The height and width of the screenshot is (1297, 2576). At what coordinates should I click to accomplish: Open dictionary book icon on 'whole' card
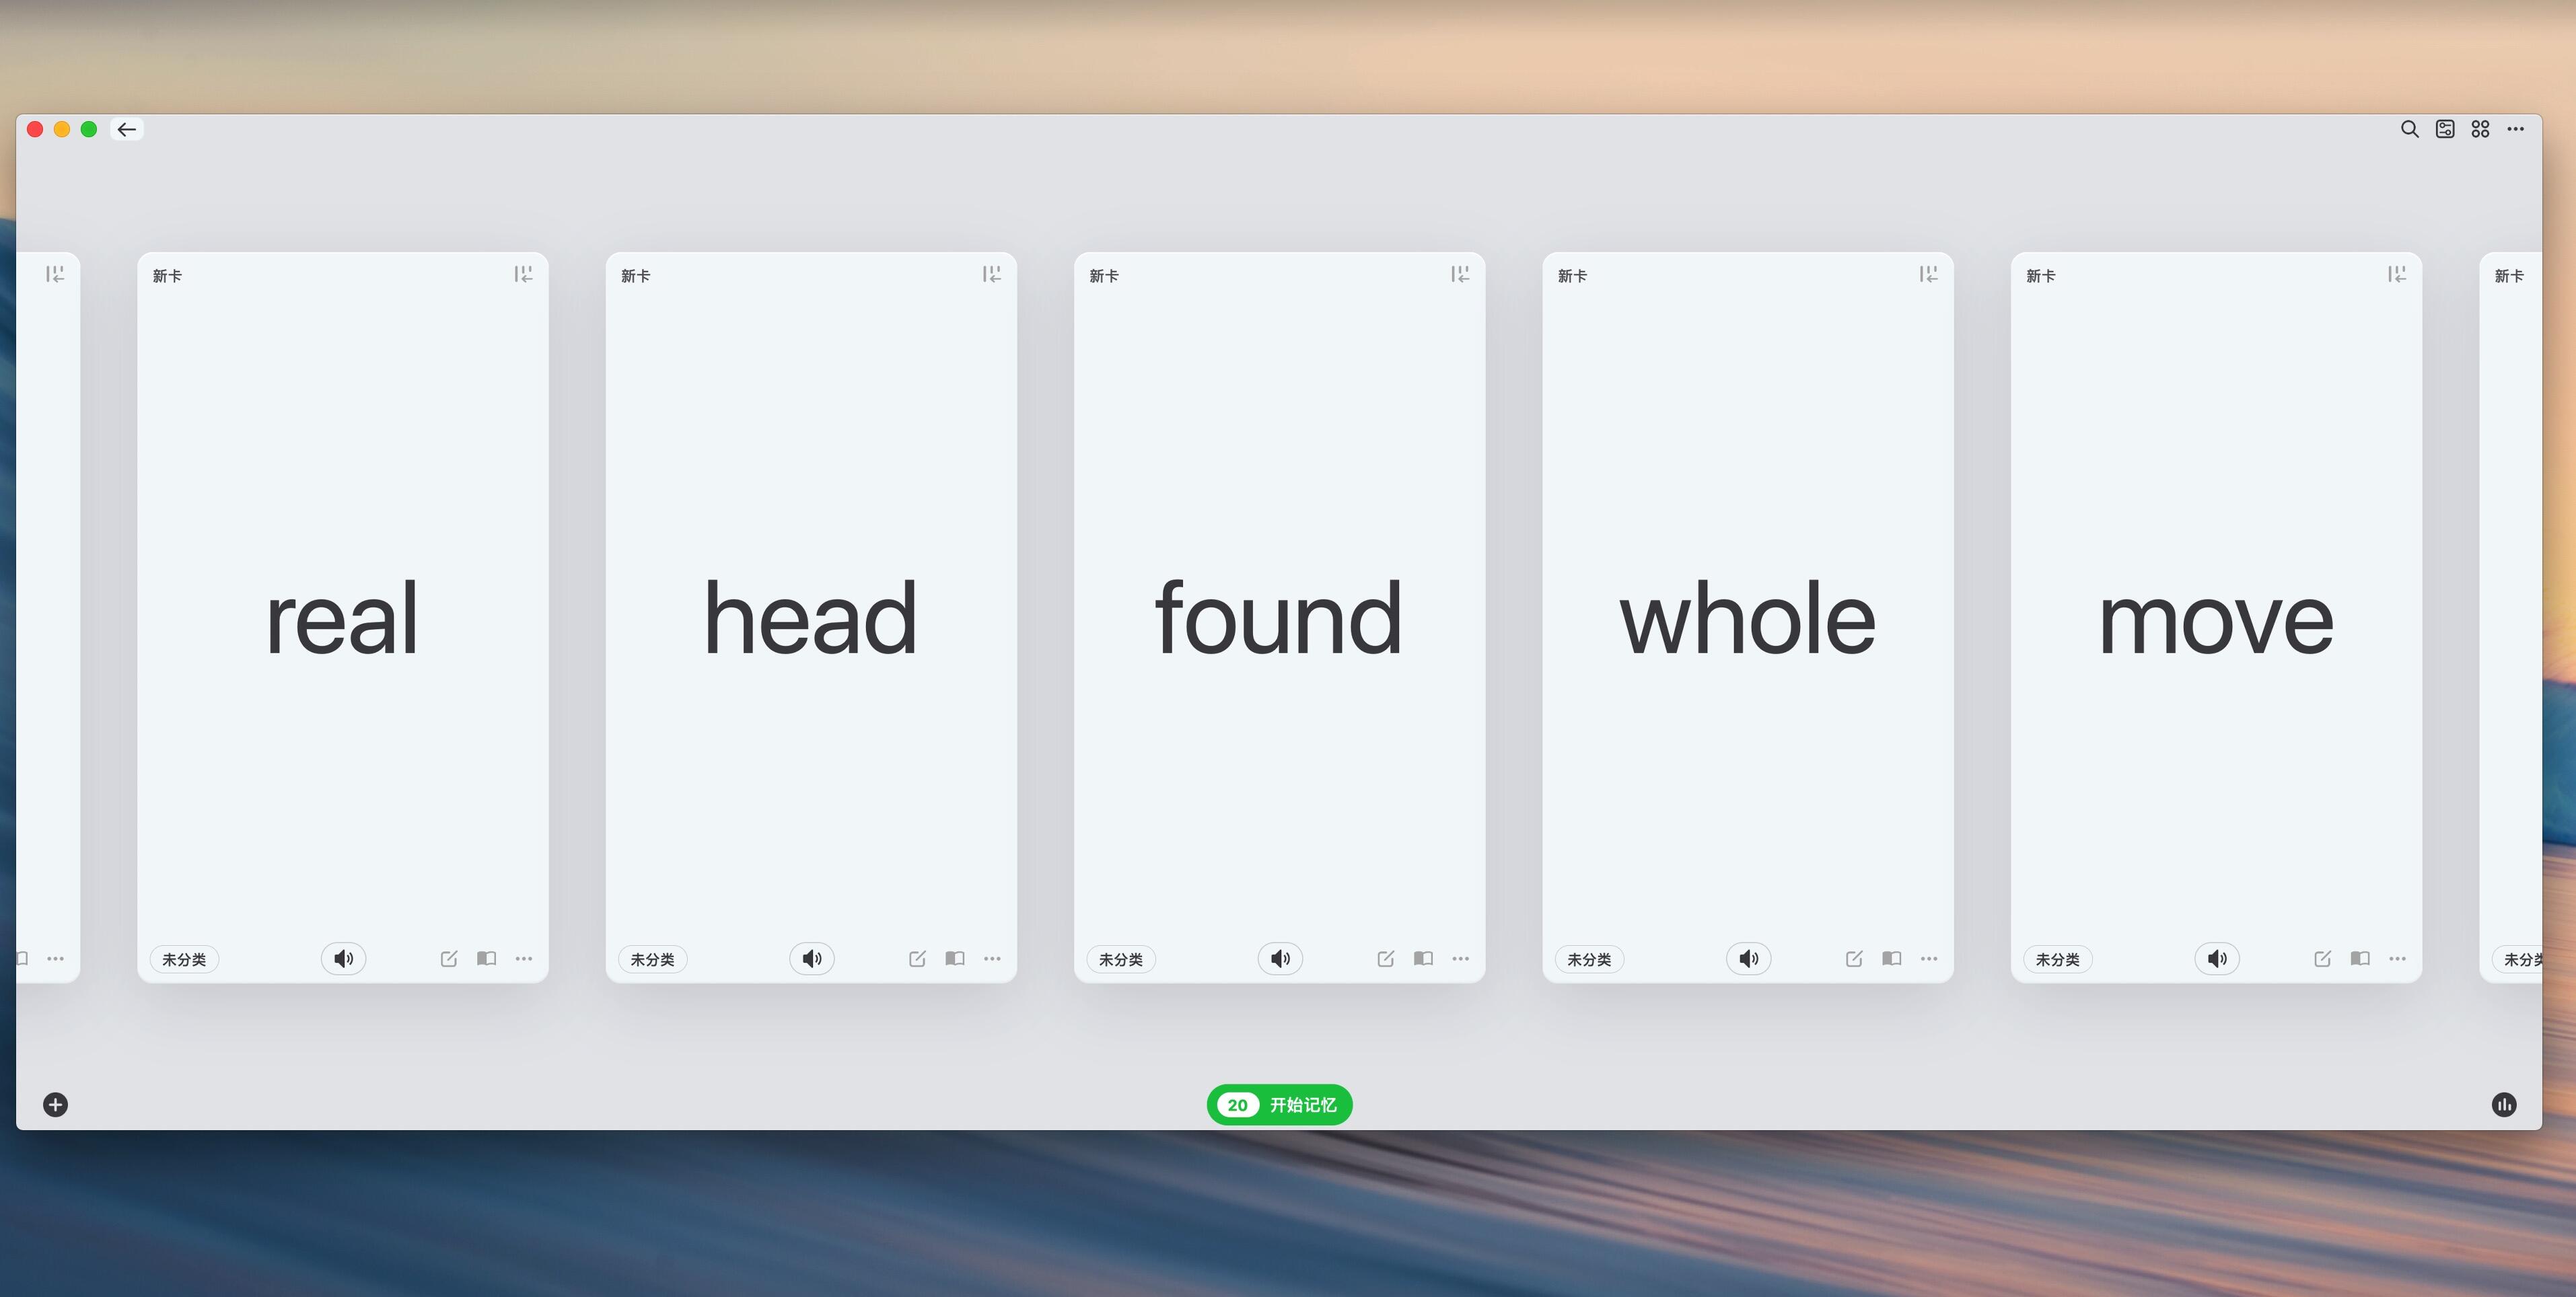point(1891,958)
